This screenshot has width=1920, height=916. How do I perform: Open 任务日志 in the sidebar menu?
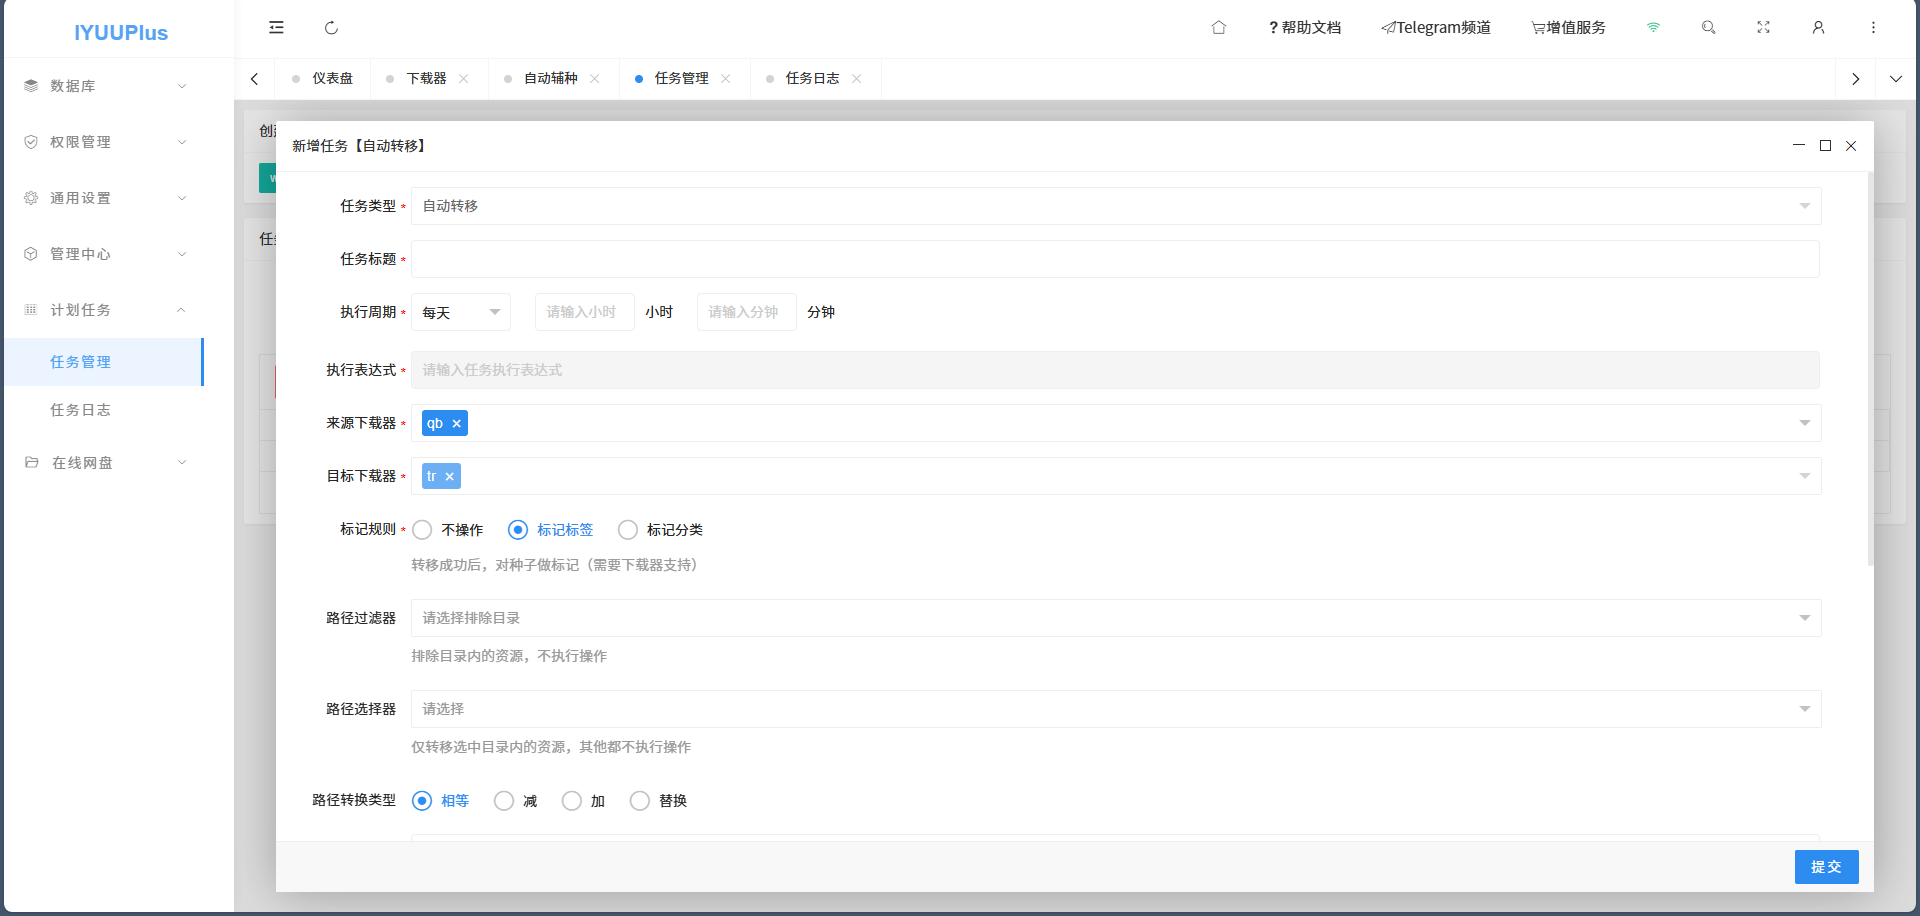click(81, 410)
